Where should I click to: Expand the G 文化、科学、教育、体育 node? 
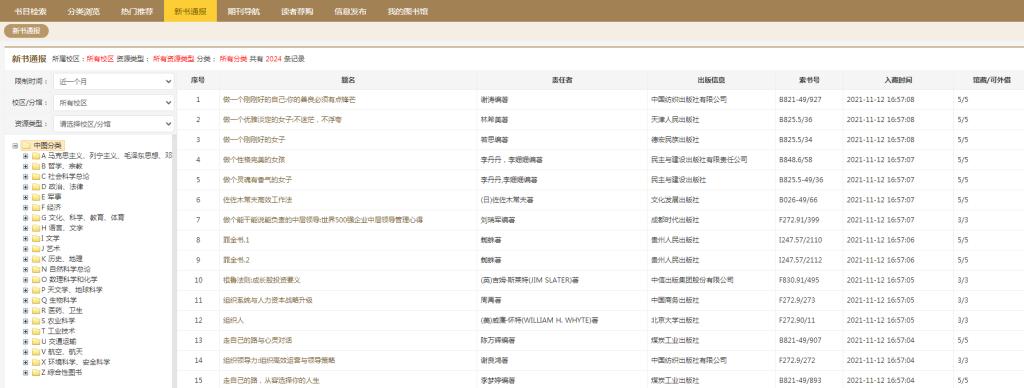pyautogui.click(x=25, y=218)
